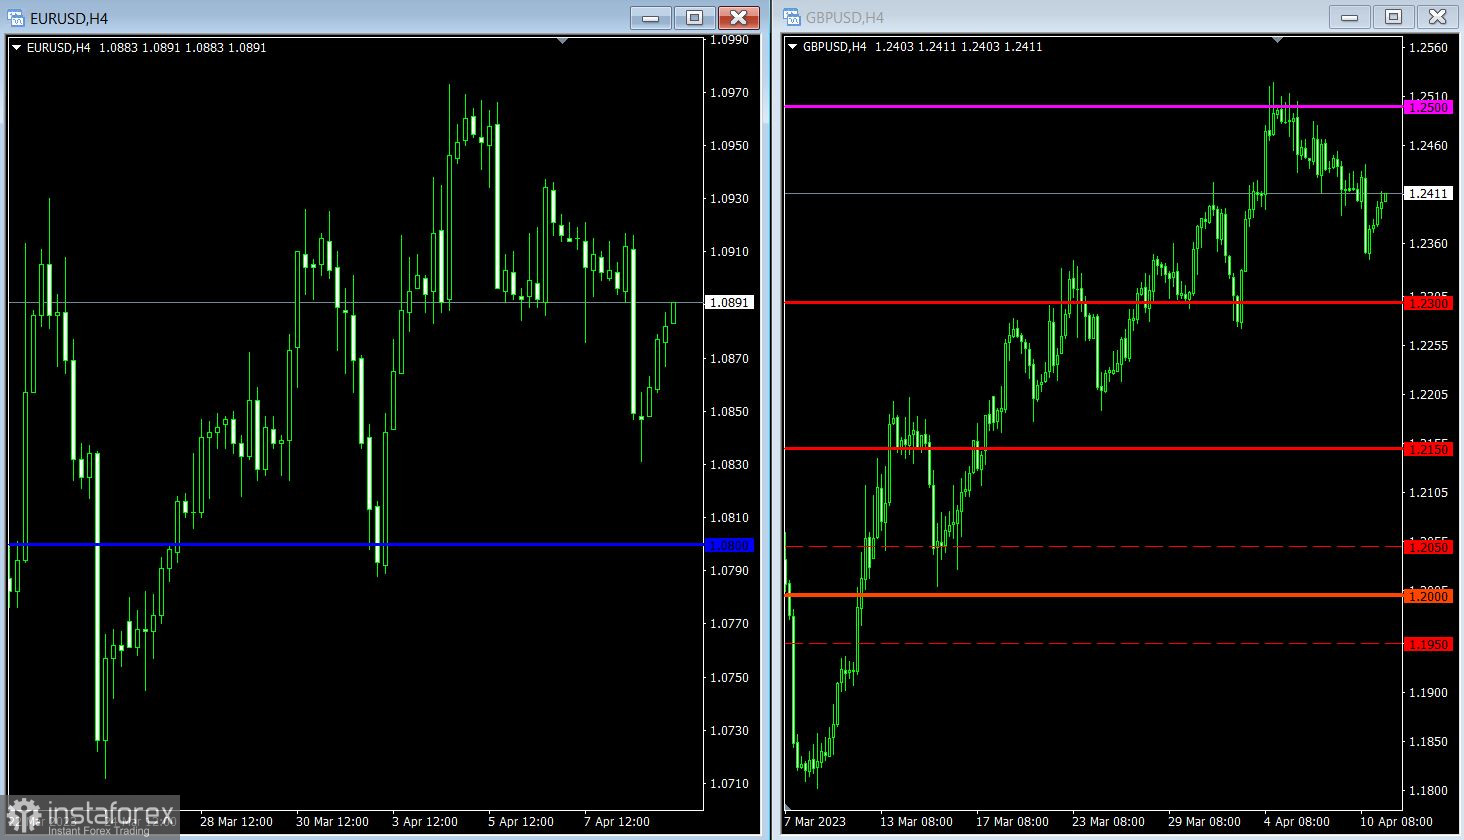Expand the GBPUSD,H4 chart info dropdown triangle

click(x=793, y=46)
